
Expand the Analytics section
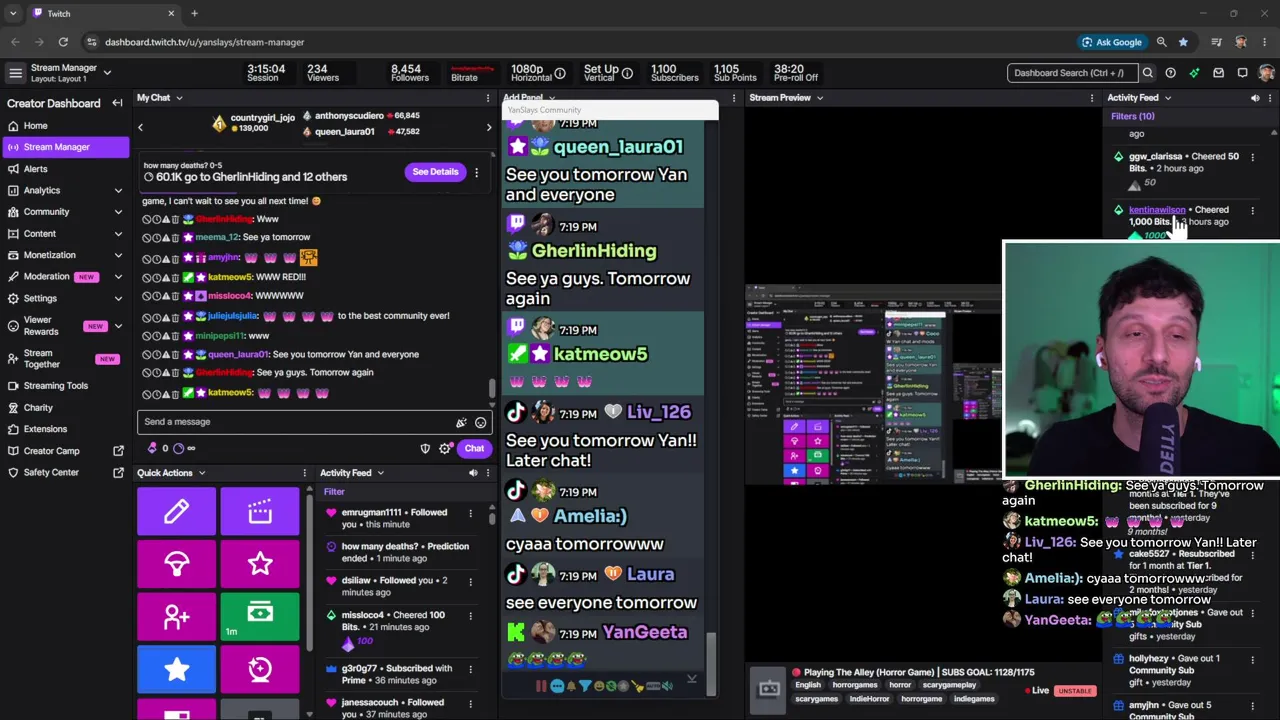tap(118, 190)
